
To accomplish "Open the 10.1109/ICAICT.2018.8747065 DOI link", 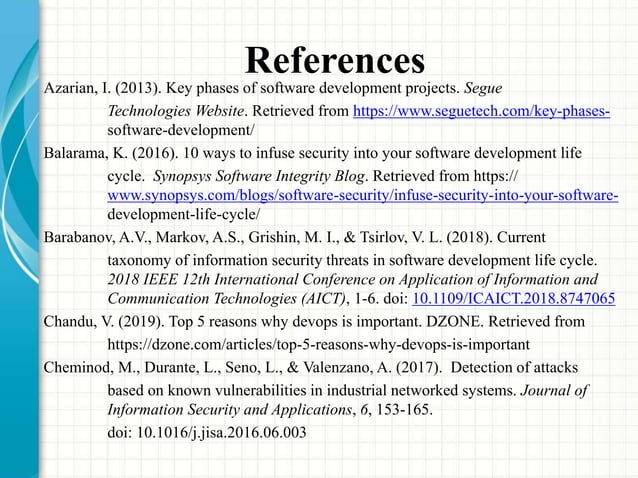I will (x=513, y=299).
